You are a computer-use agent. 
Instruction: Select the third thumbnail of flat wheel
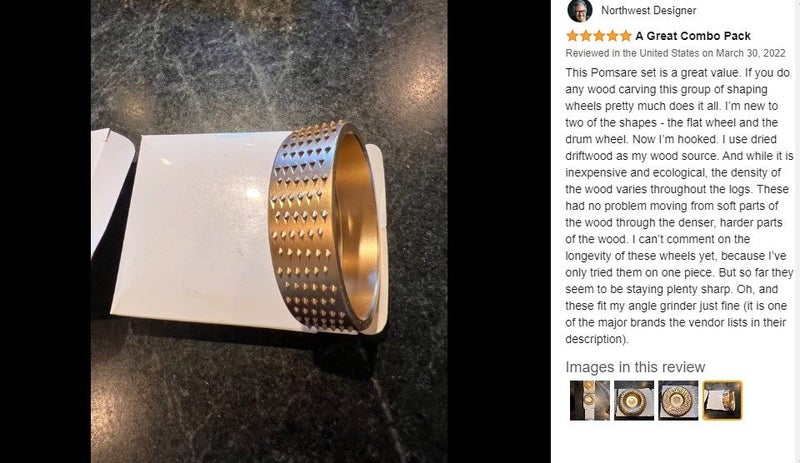[678, 400]
